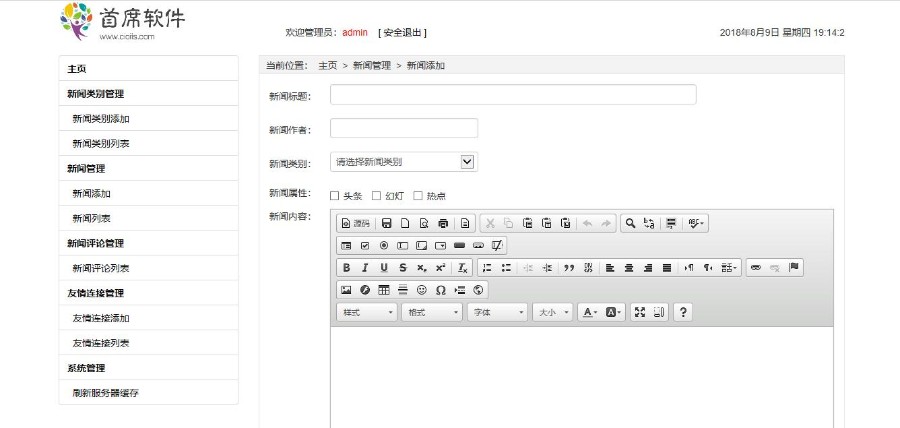Insert a Smiley emoticon
This screenshot has width=900, height=428.
421,290
